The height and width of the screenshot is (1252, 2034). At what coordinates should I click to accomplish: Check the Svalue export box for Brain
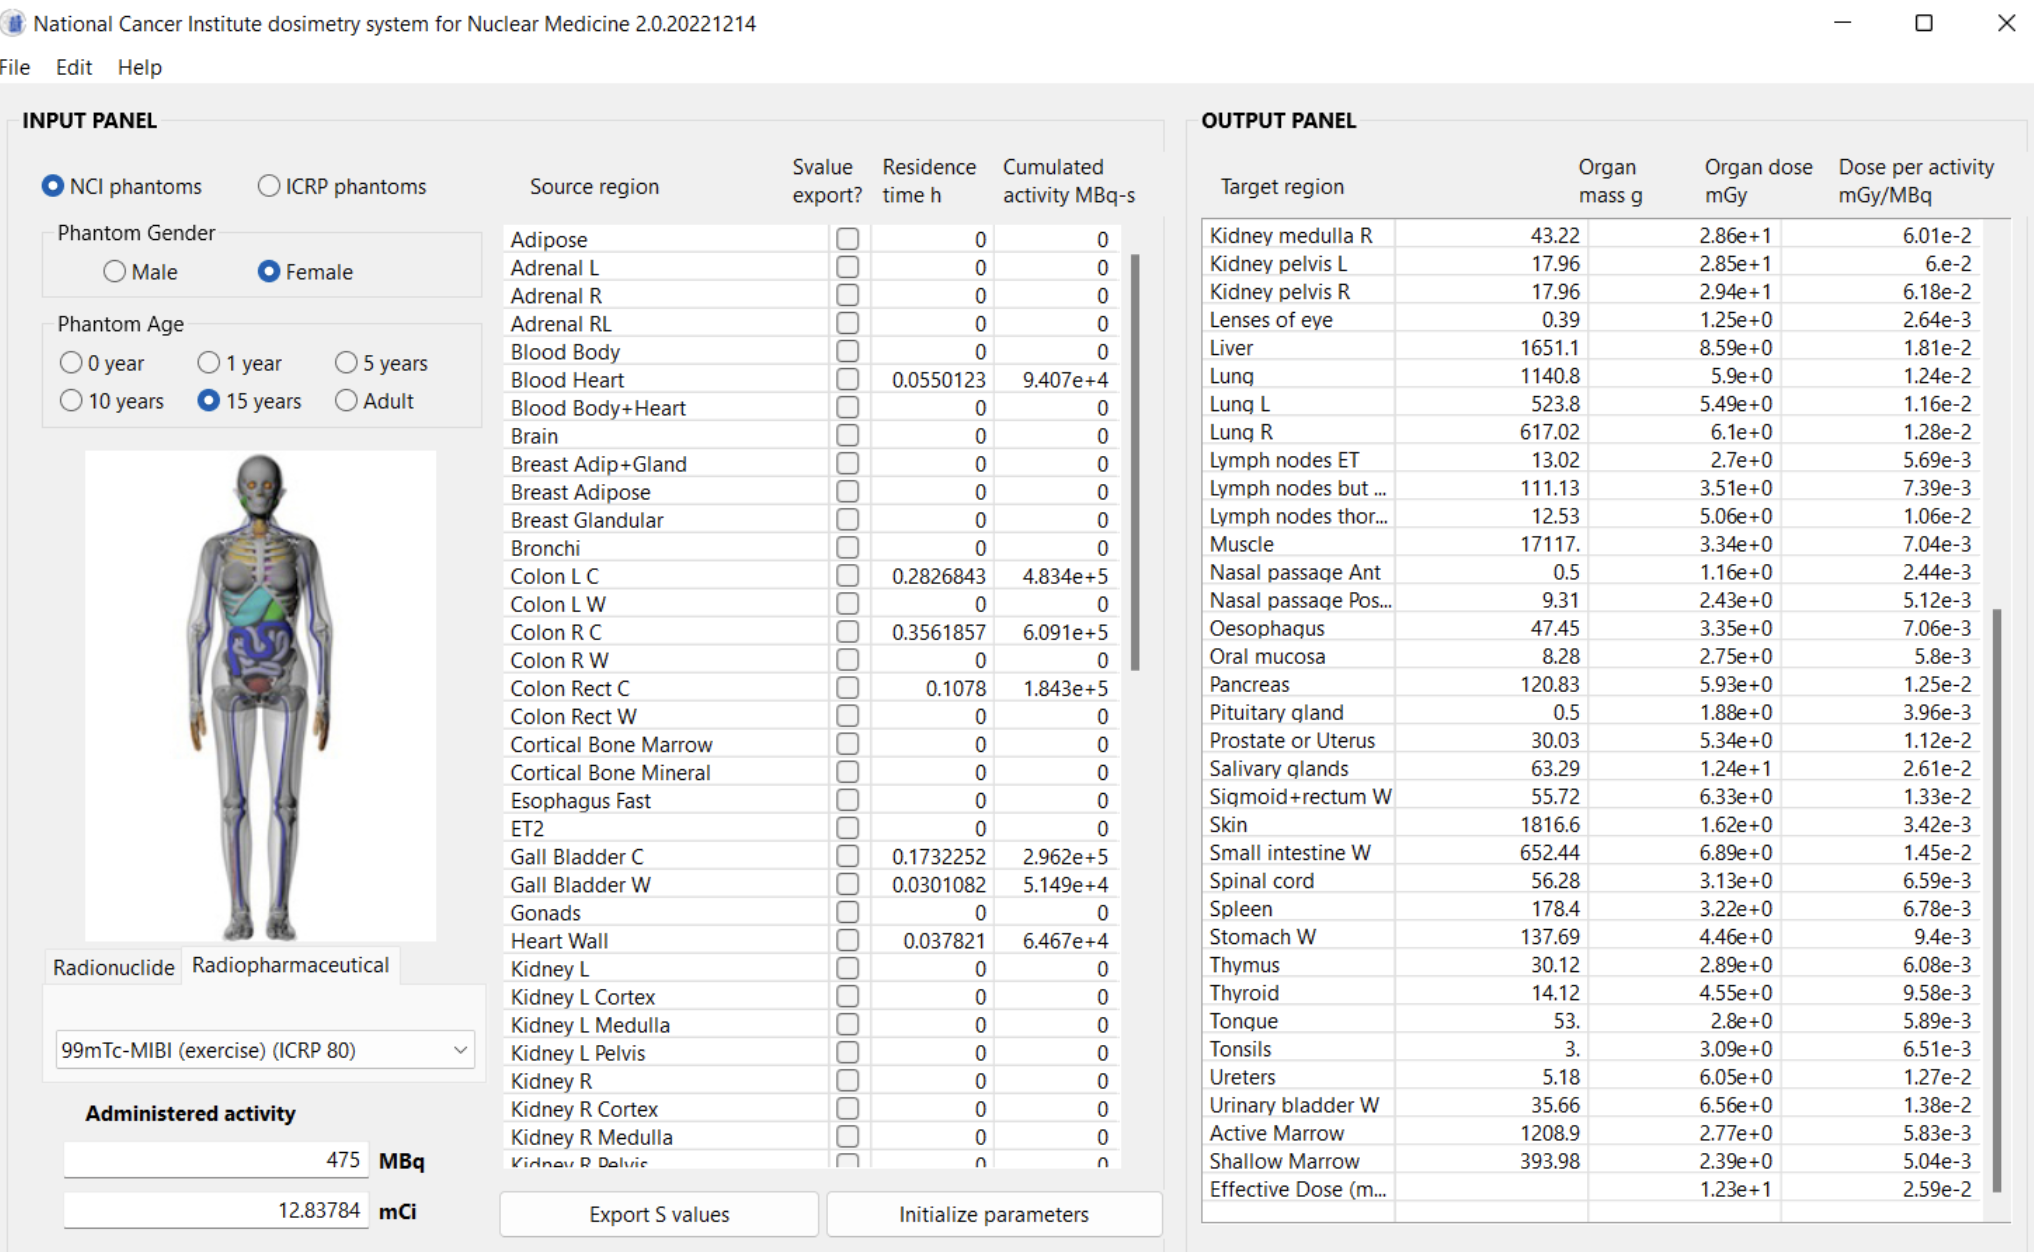click(x=848, y=435)
